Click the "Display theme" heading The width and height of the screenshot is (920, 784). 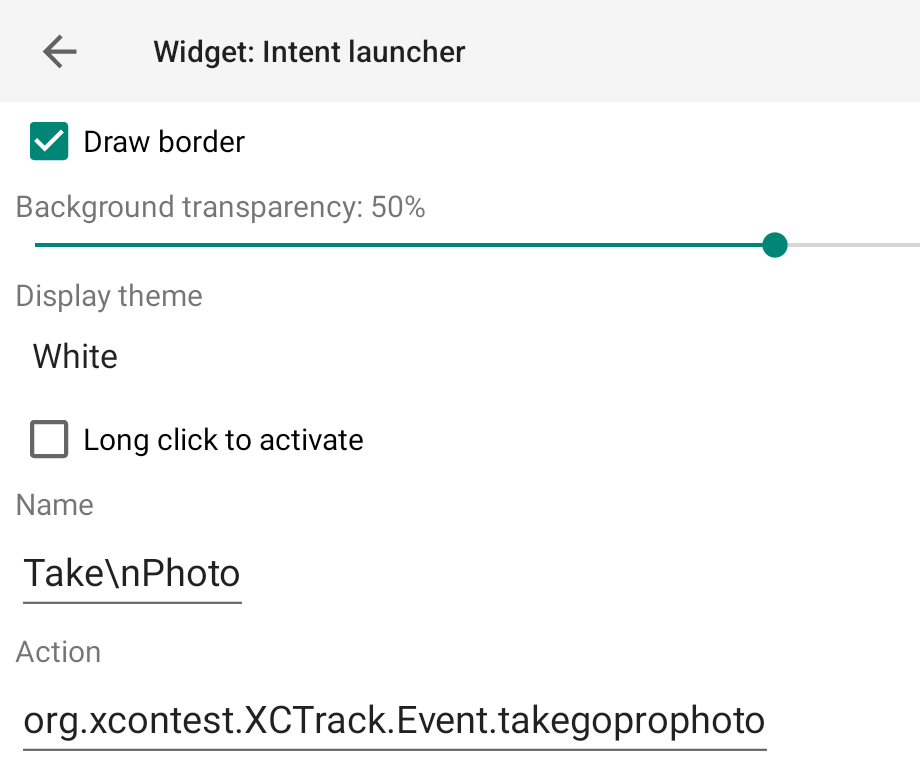pos(109,297)
